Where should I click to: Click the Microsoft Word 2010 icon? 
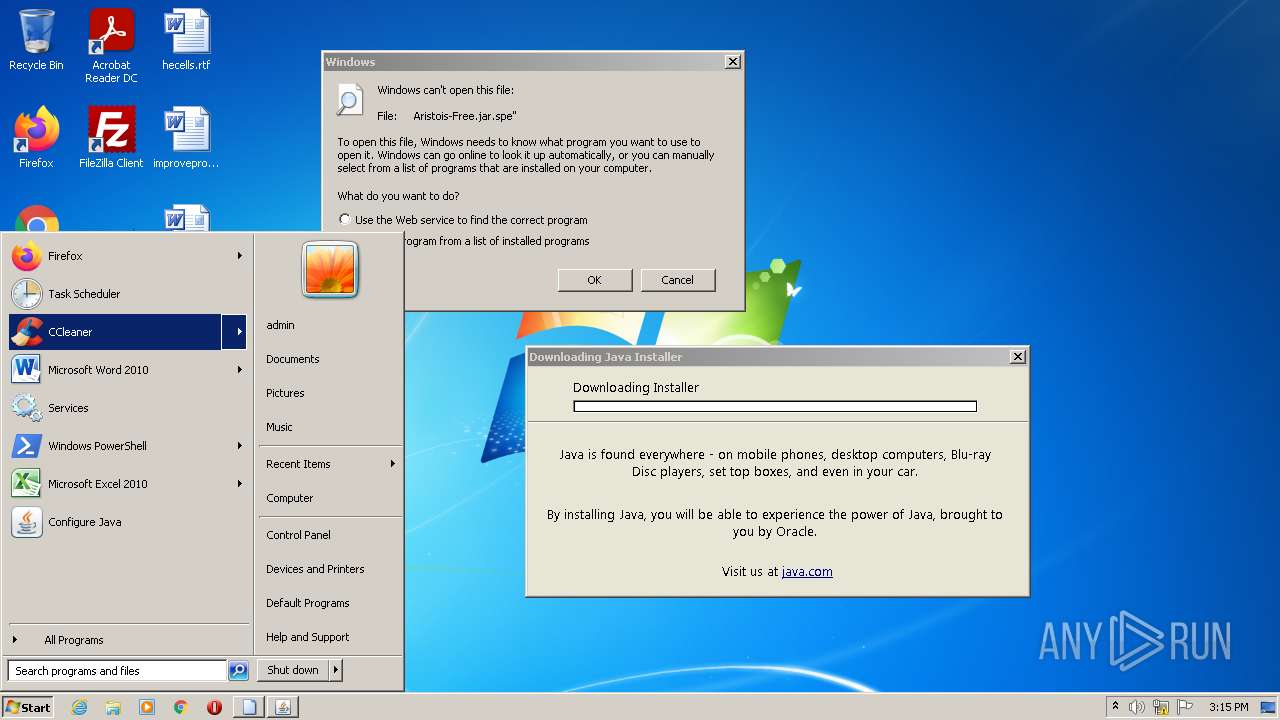(x=27, y=370)
